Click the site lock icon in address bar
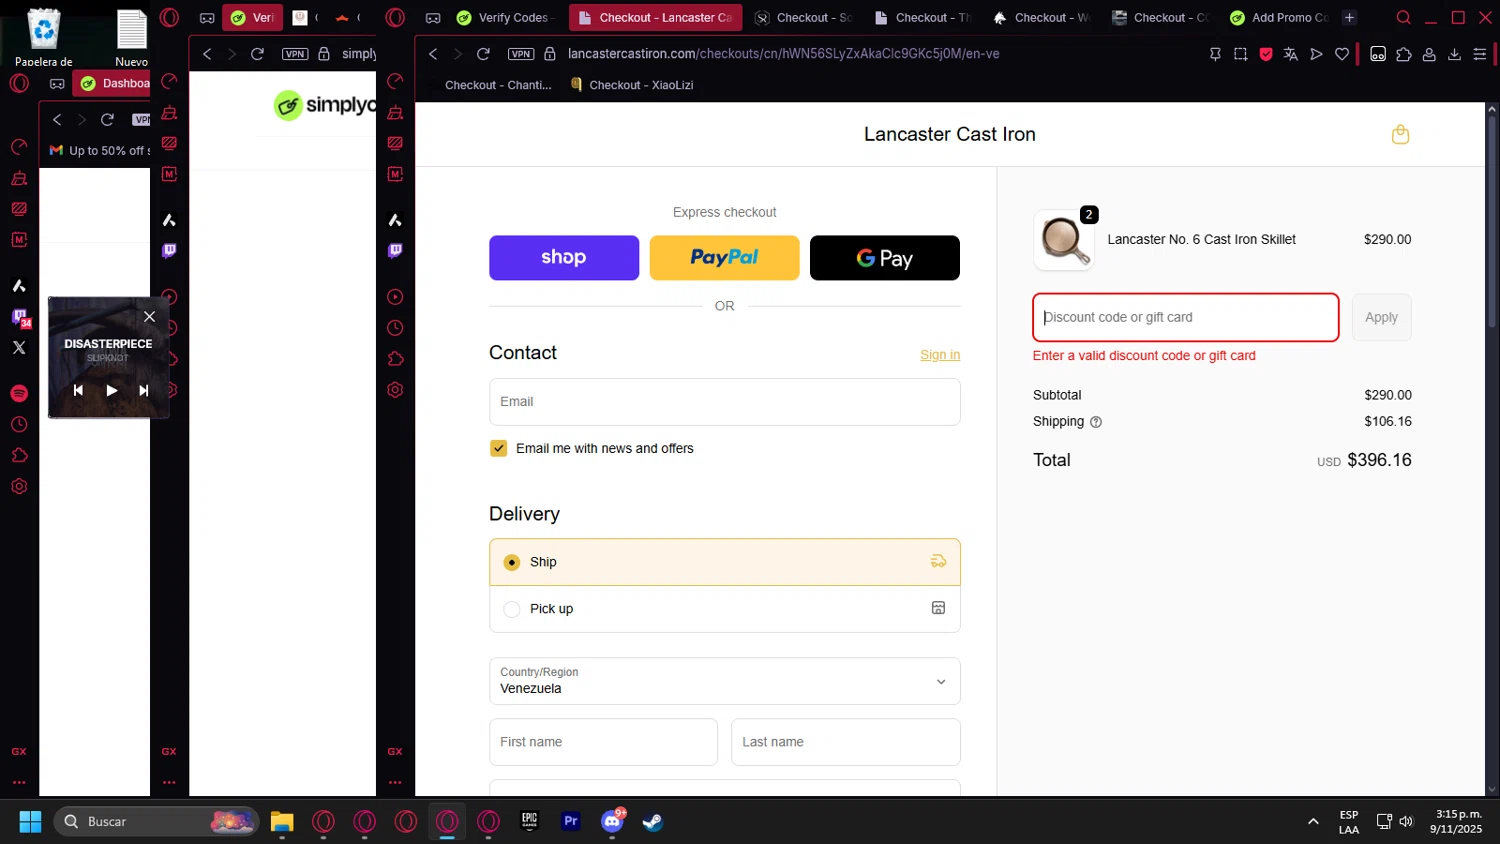The width and height of the screenshot is (1500, 844). (x=549, y=54)
